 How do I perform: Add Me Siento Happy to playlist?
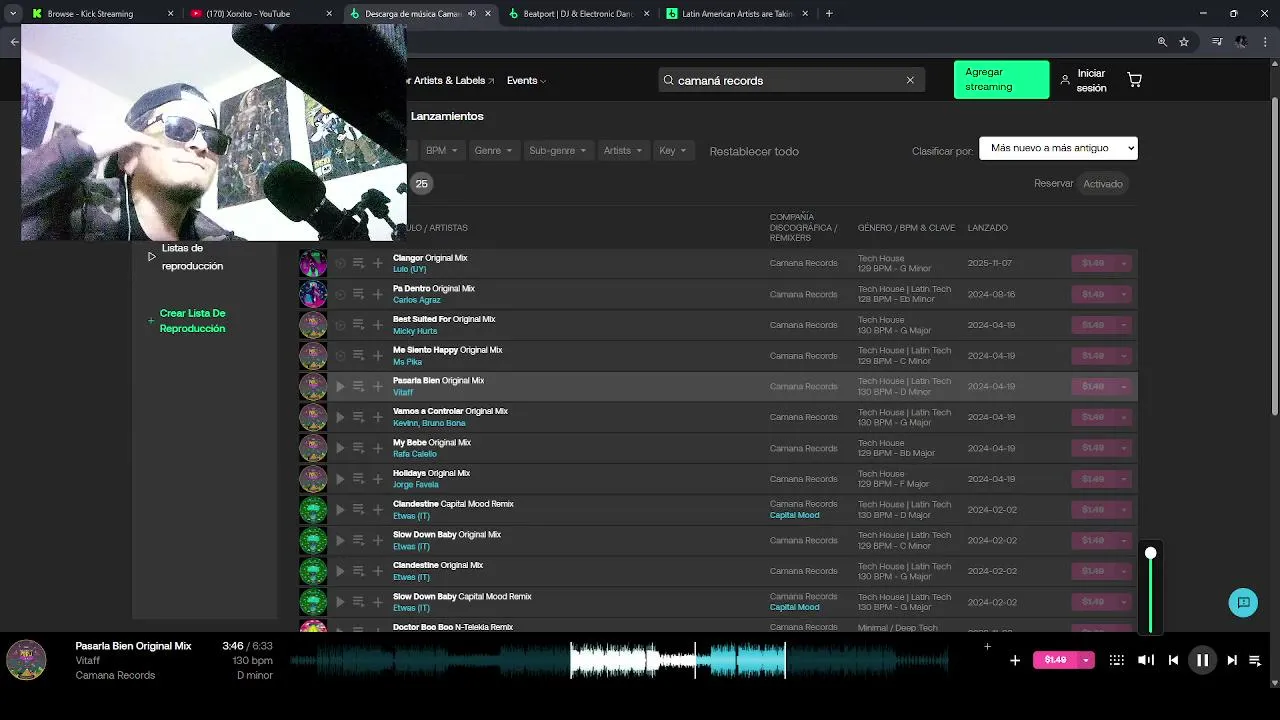pos(378,356)
